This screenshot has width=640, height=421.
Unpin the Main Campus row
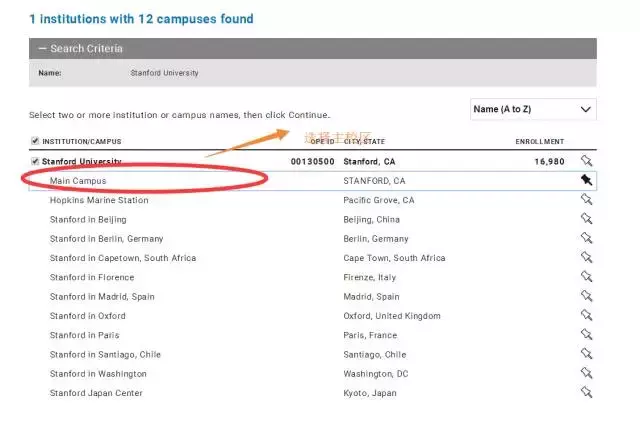click(587, 180)
